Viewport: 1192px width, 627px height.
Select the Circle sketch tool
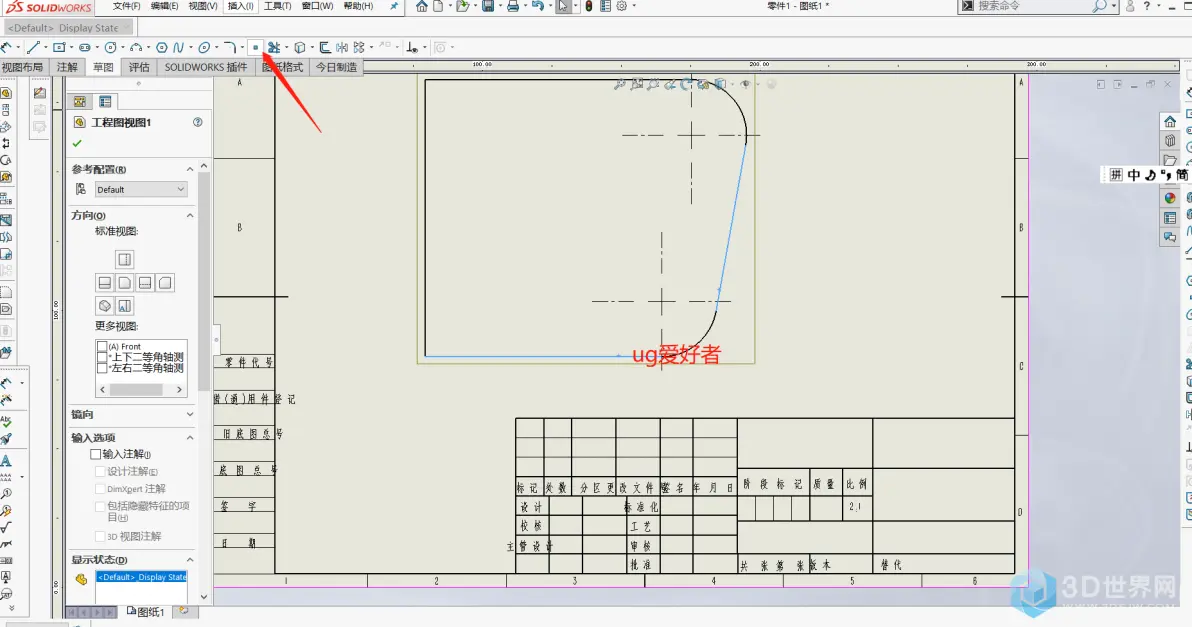pos(110,47)
